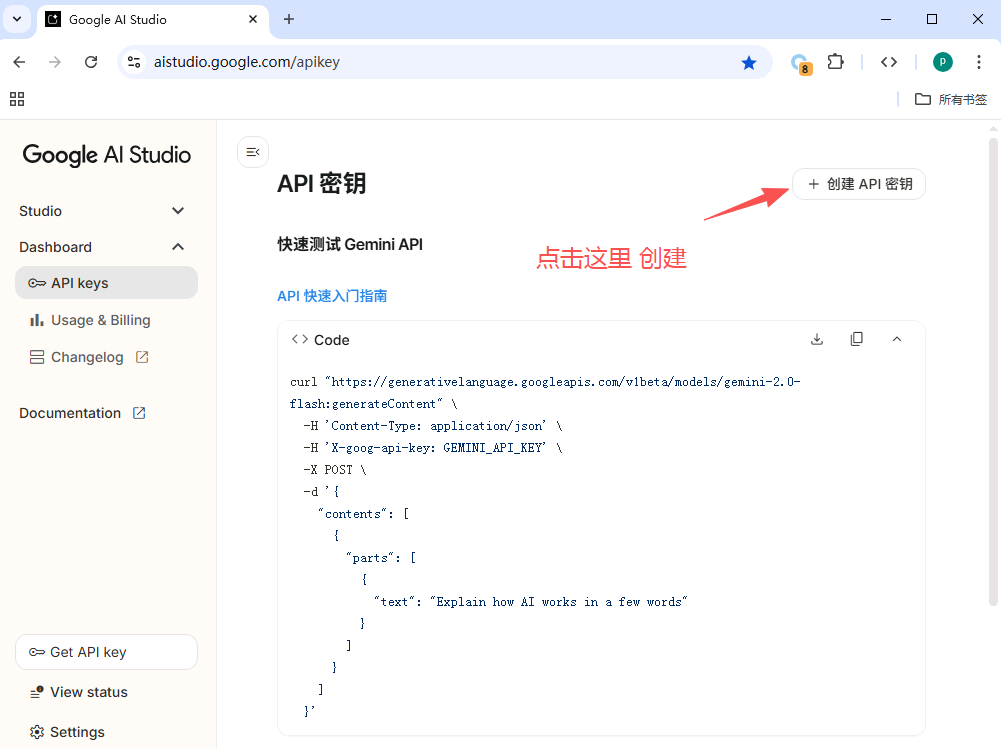Open the API 快速入门指南 link
The height and width of the screenshot is (748, 1001).
point(332,296)
